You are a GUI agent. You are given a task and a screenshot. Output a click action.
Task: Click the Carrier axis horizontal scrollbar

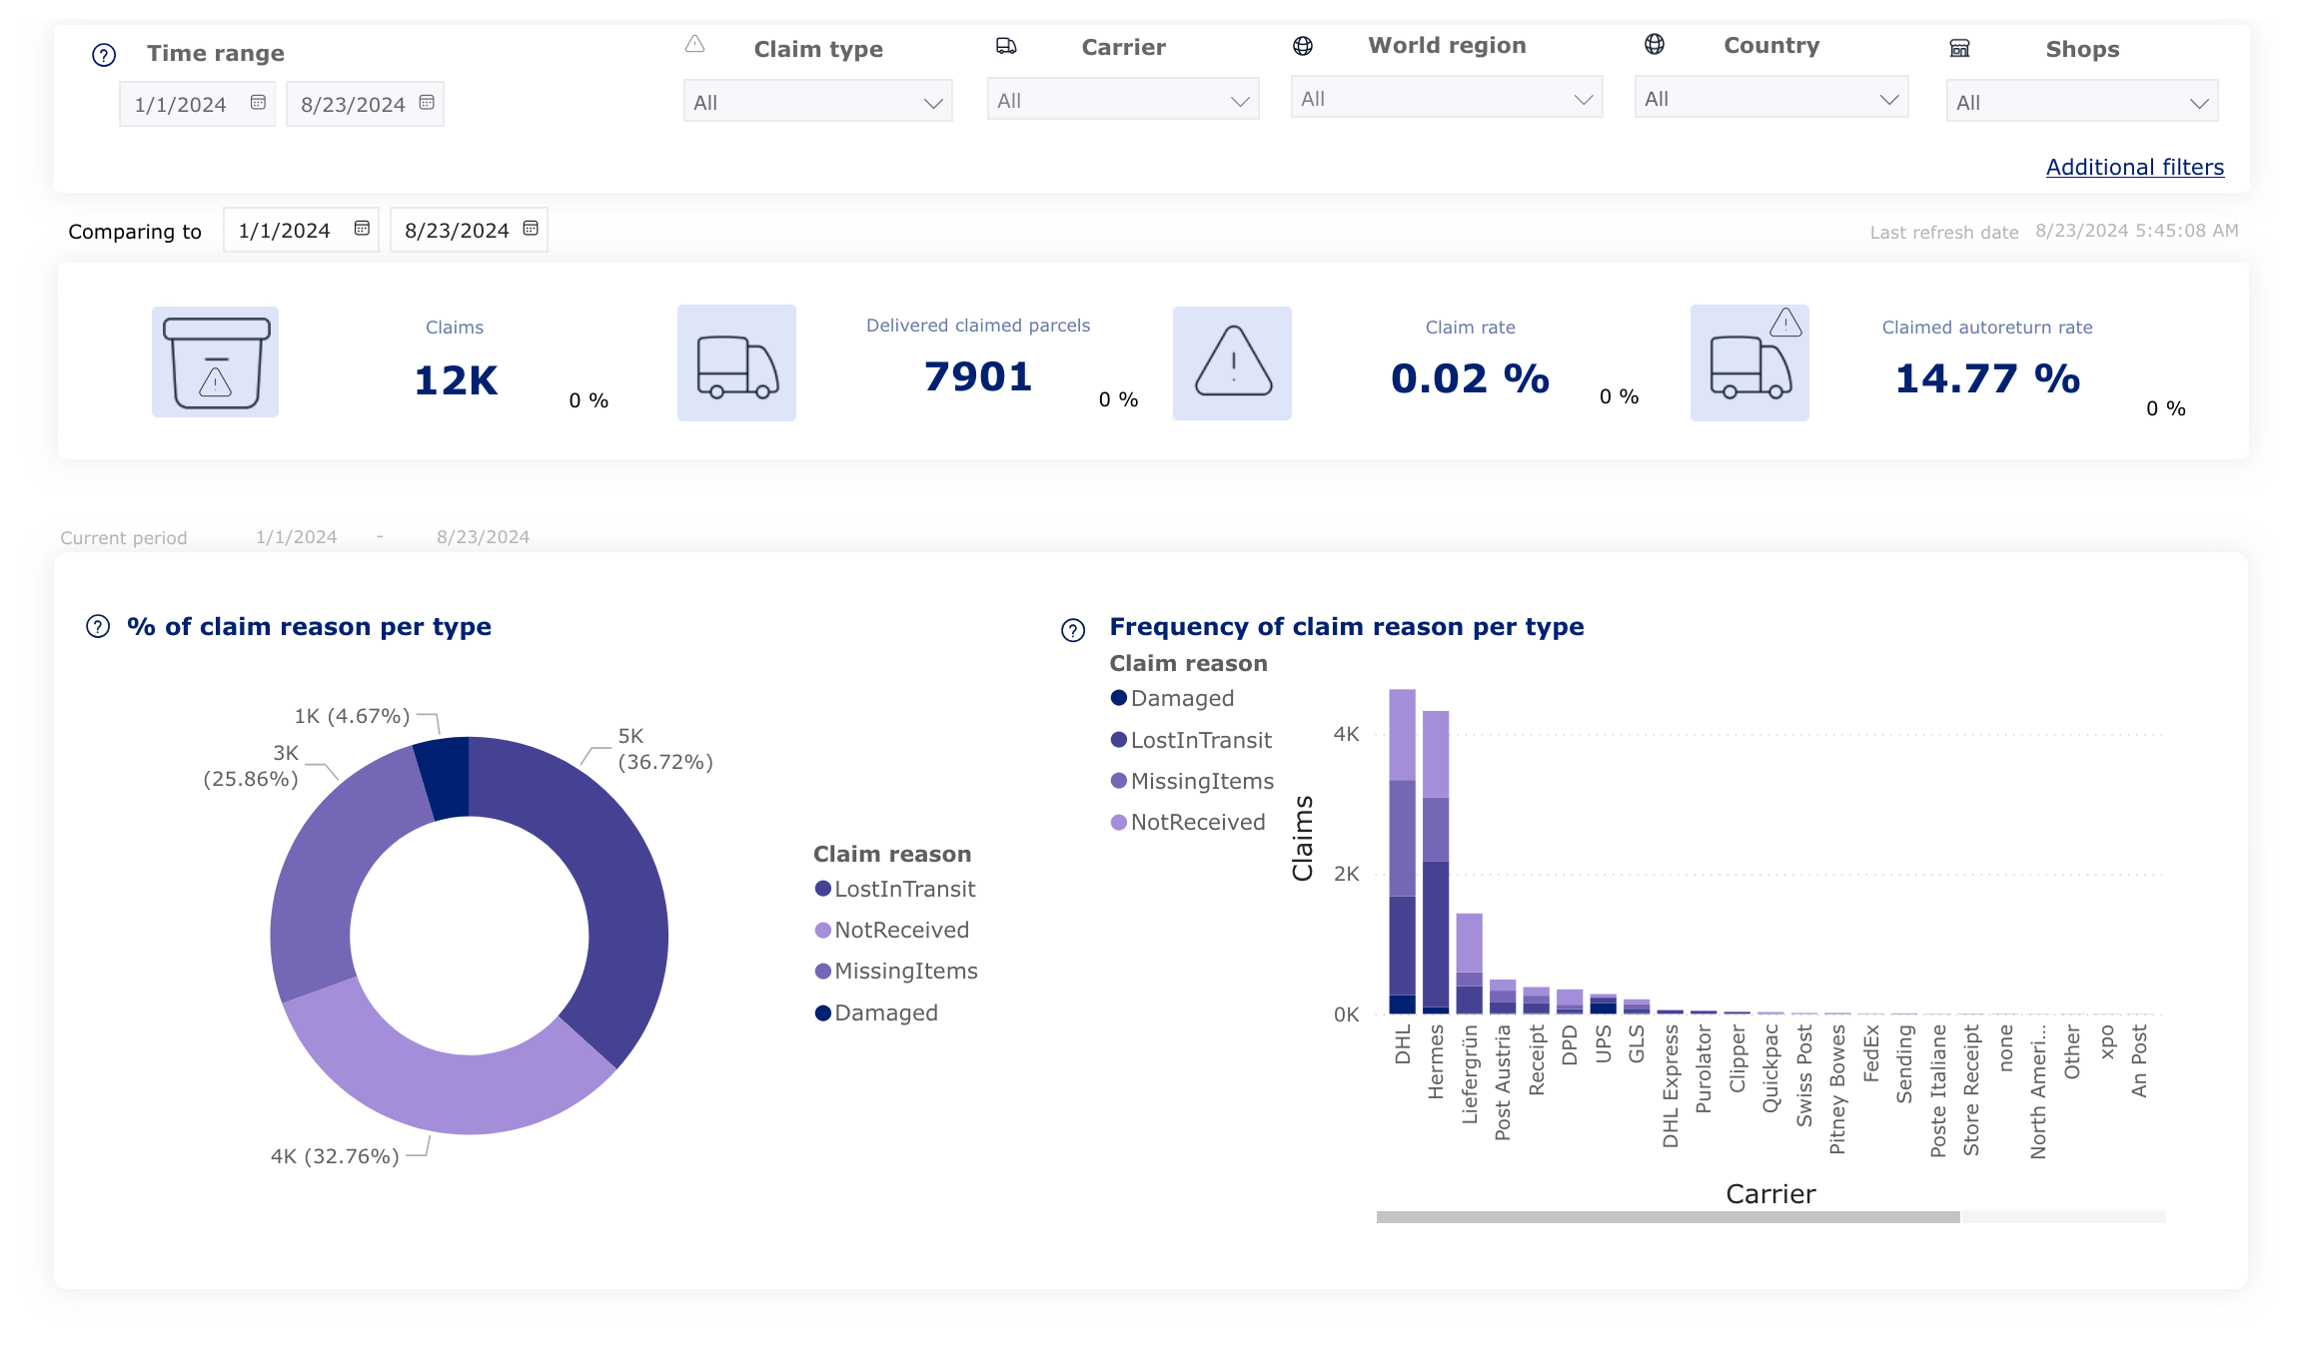click(1667, 1217)
